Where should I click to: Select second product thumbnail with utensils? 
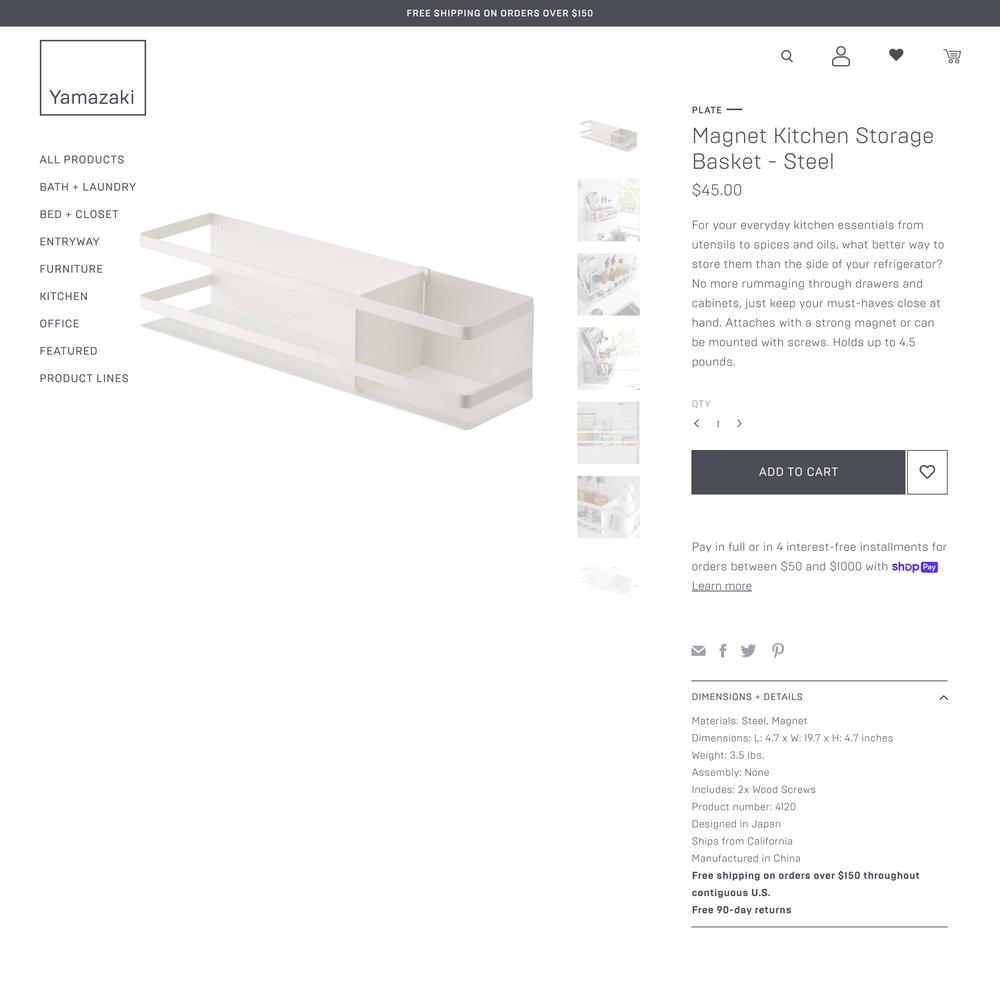click(608, 210)
